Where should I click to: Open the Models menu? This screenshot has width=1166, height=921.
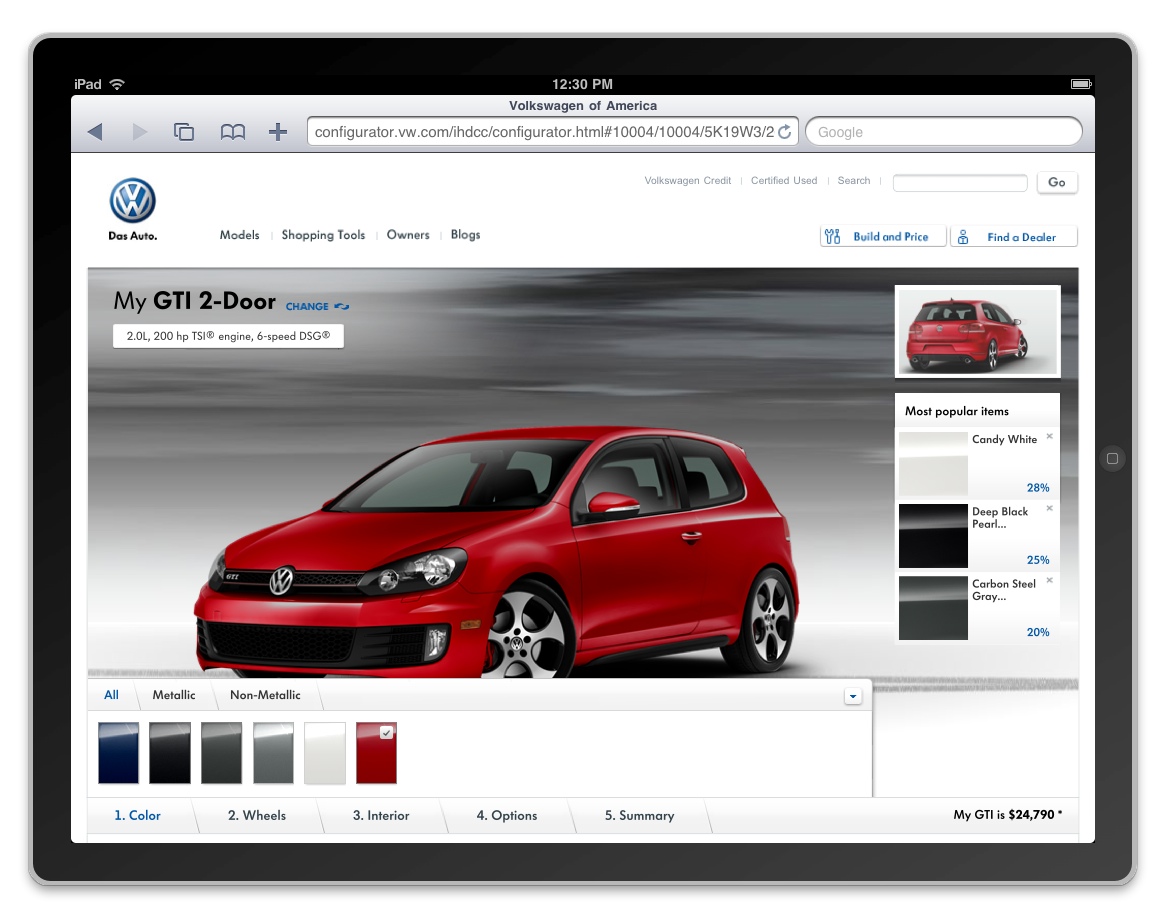click(239, 235)
